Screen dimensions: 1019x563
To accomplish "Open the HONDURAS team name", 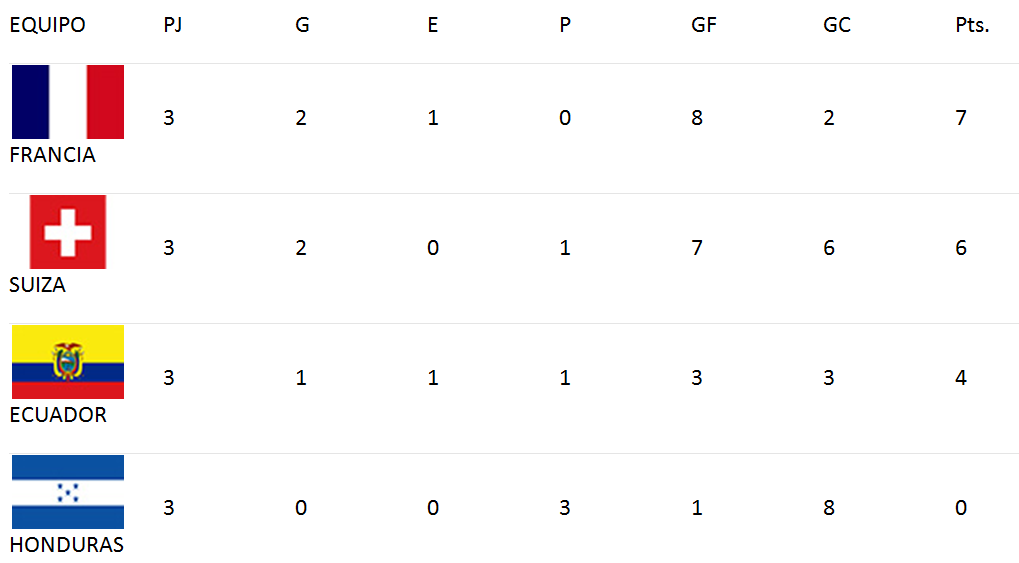I will [x=67, y=545].
